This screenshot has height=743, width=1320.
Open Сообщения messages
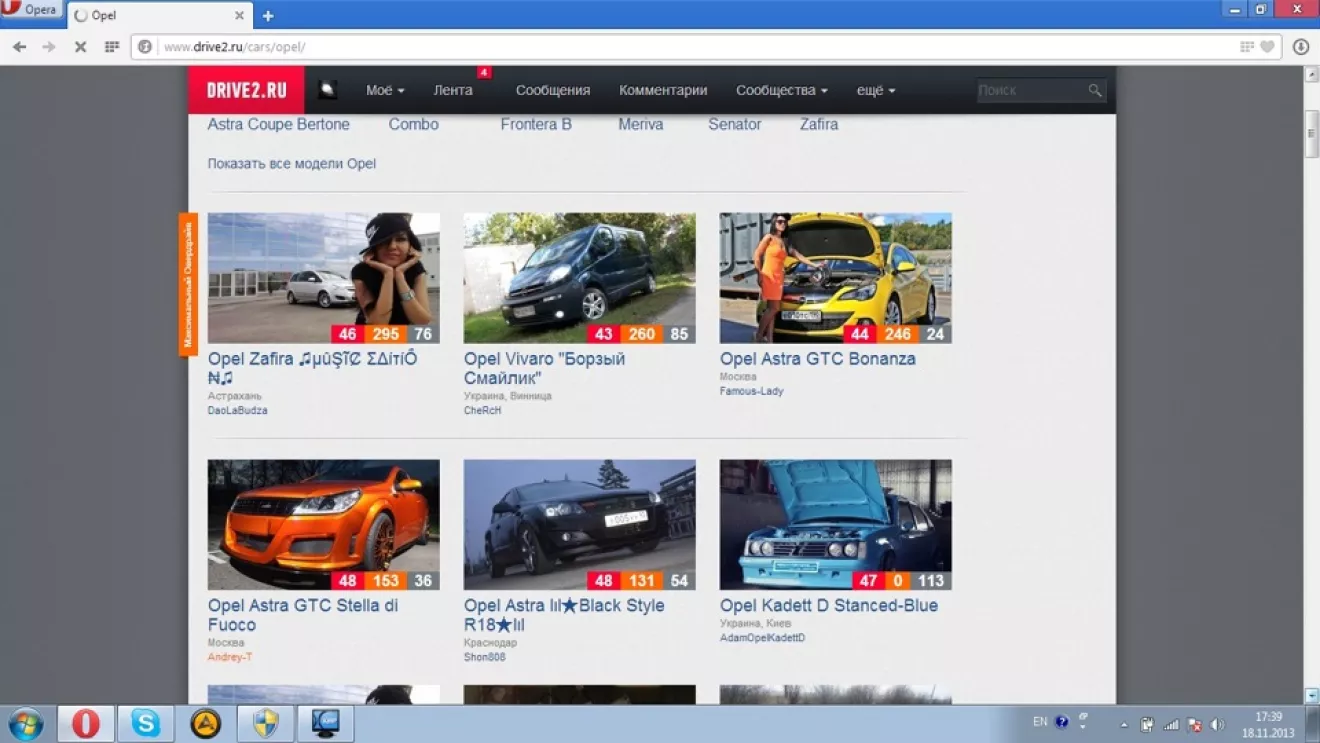[553, 90]
